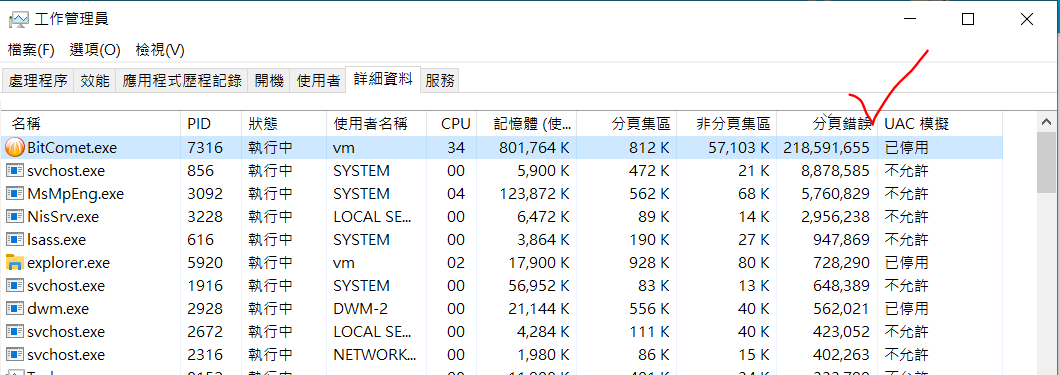Viewport: 1060px width, 375px height.
Task: Open the 檢視(V) menu
Action: pyautogui.click(x=160, y=50)
